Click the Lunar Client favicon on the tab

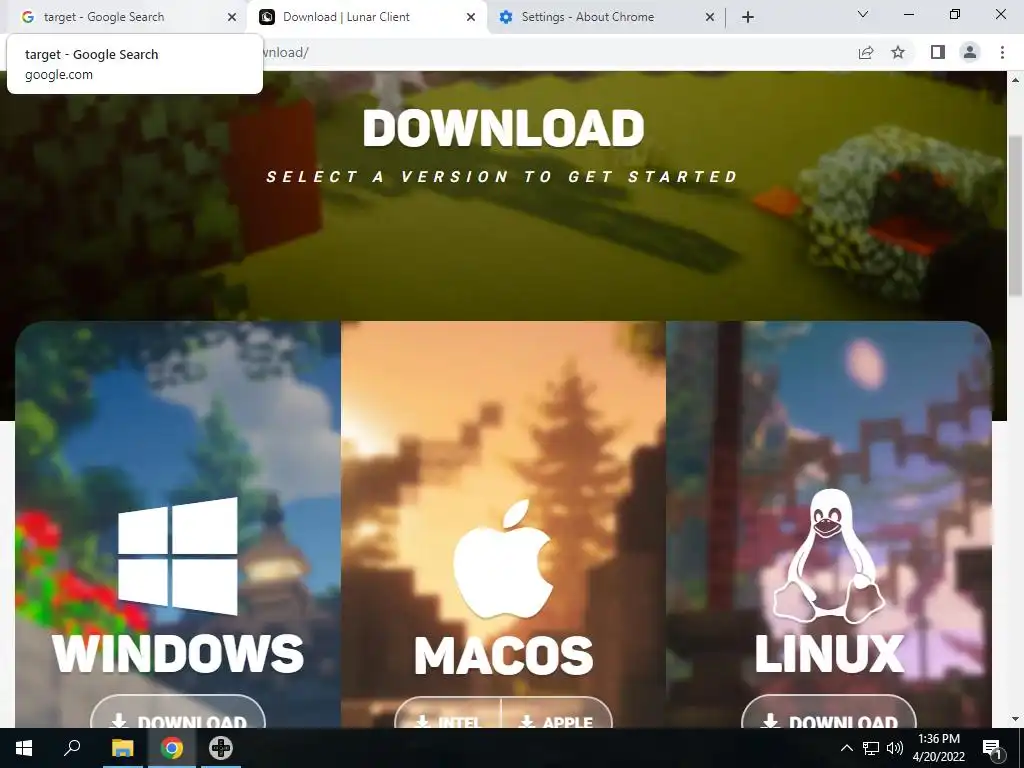tap(267, 17)
